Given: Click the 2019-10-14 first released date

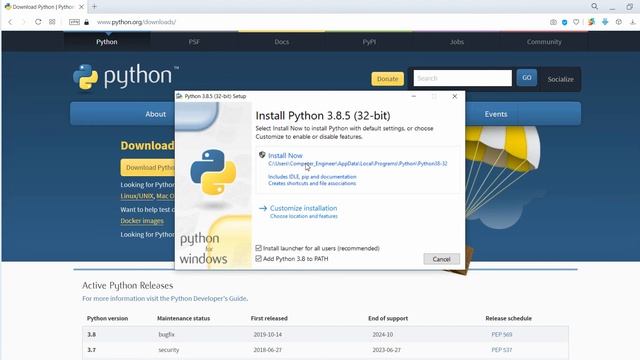Looking at the screenshot, I should tap(268, 334).
